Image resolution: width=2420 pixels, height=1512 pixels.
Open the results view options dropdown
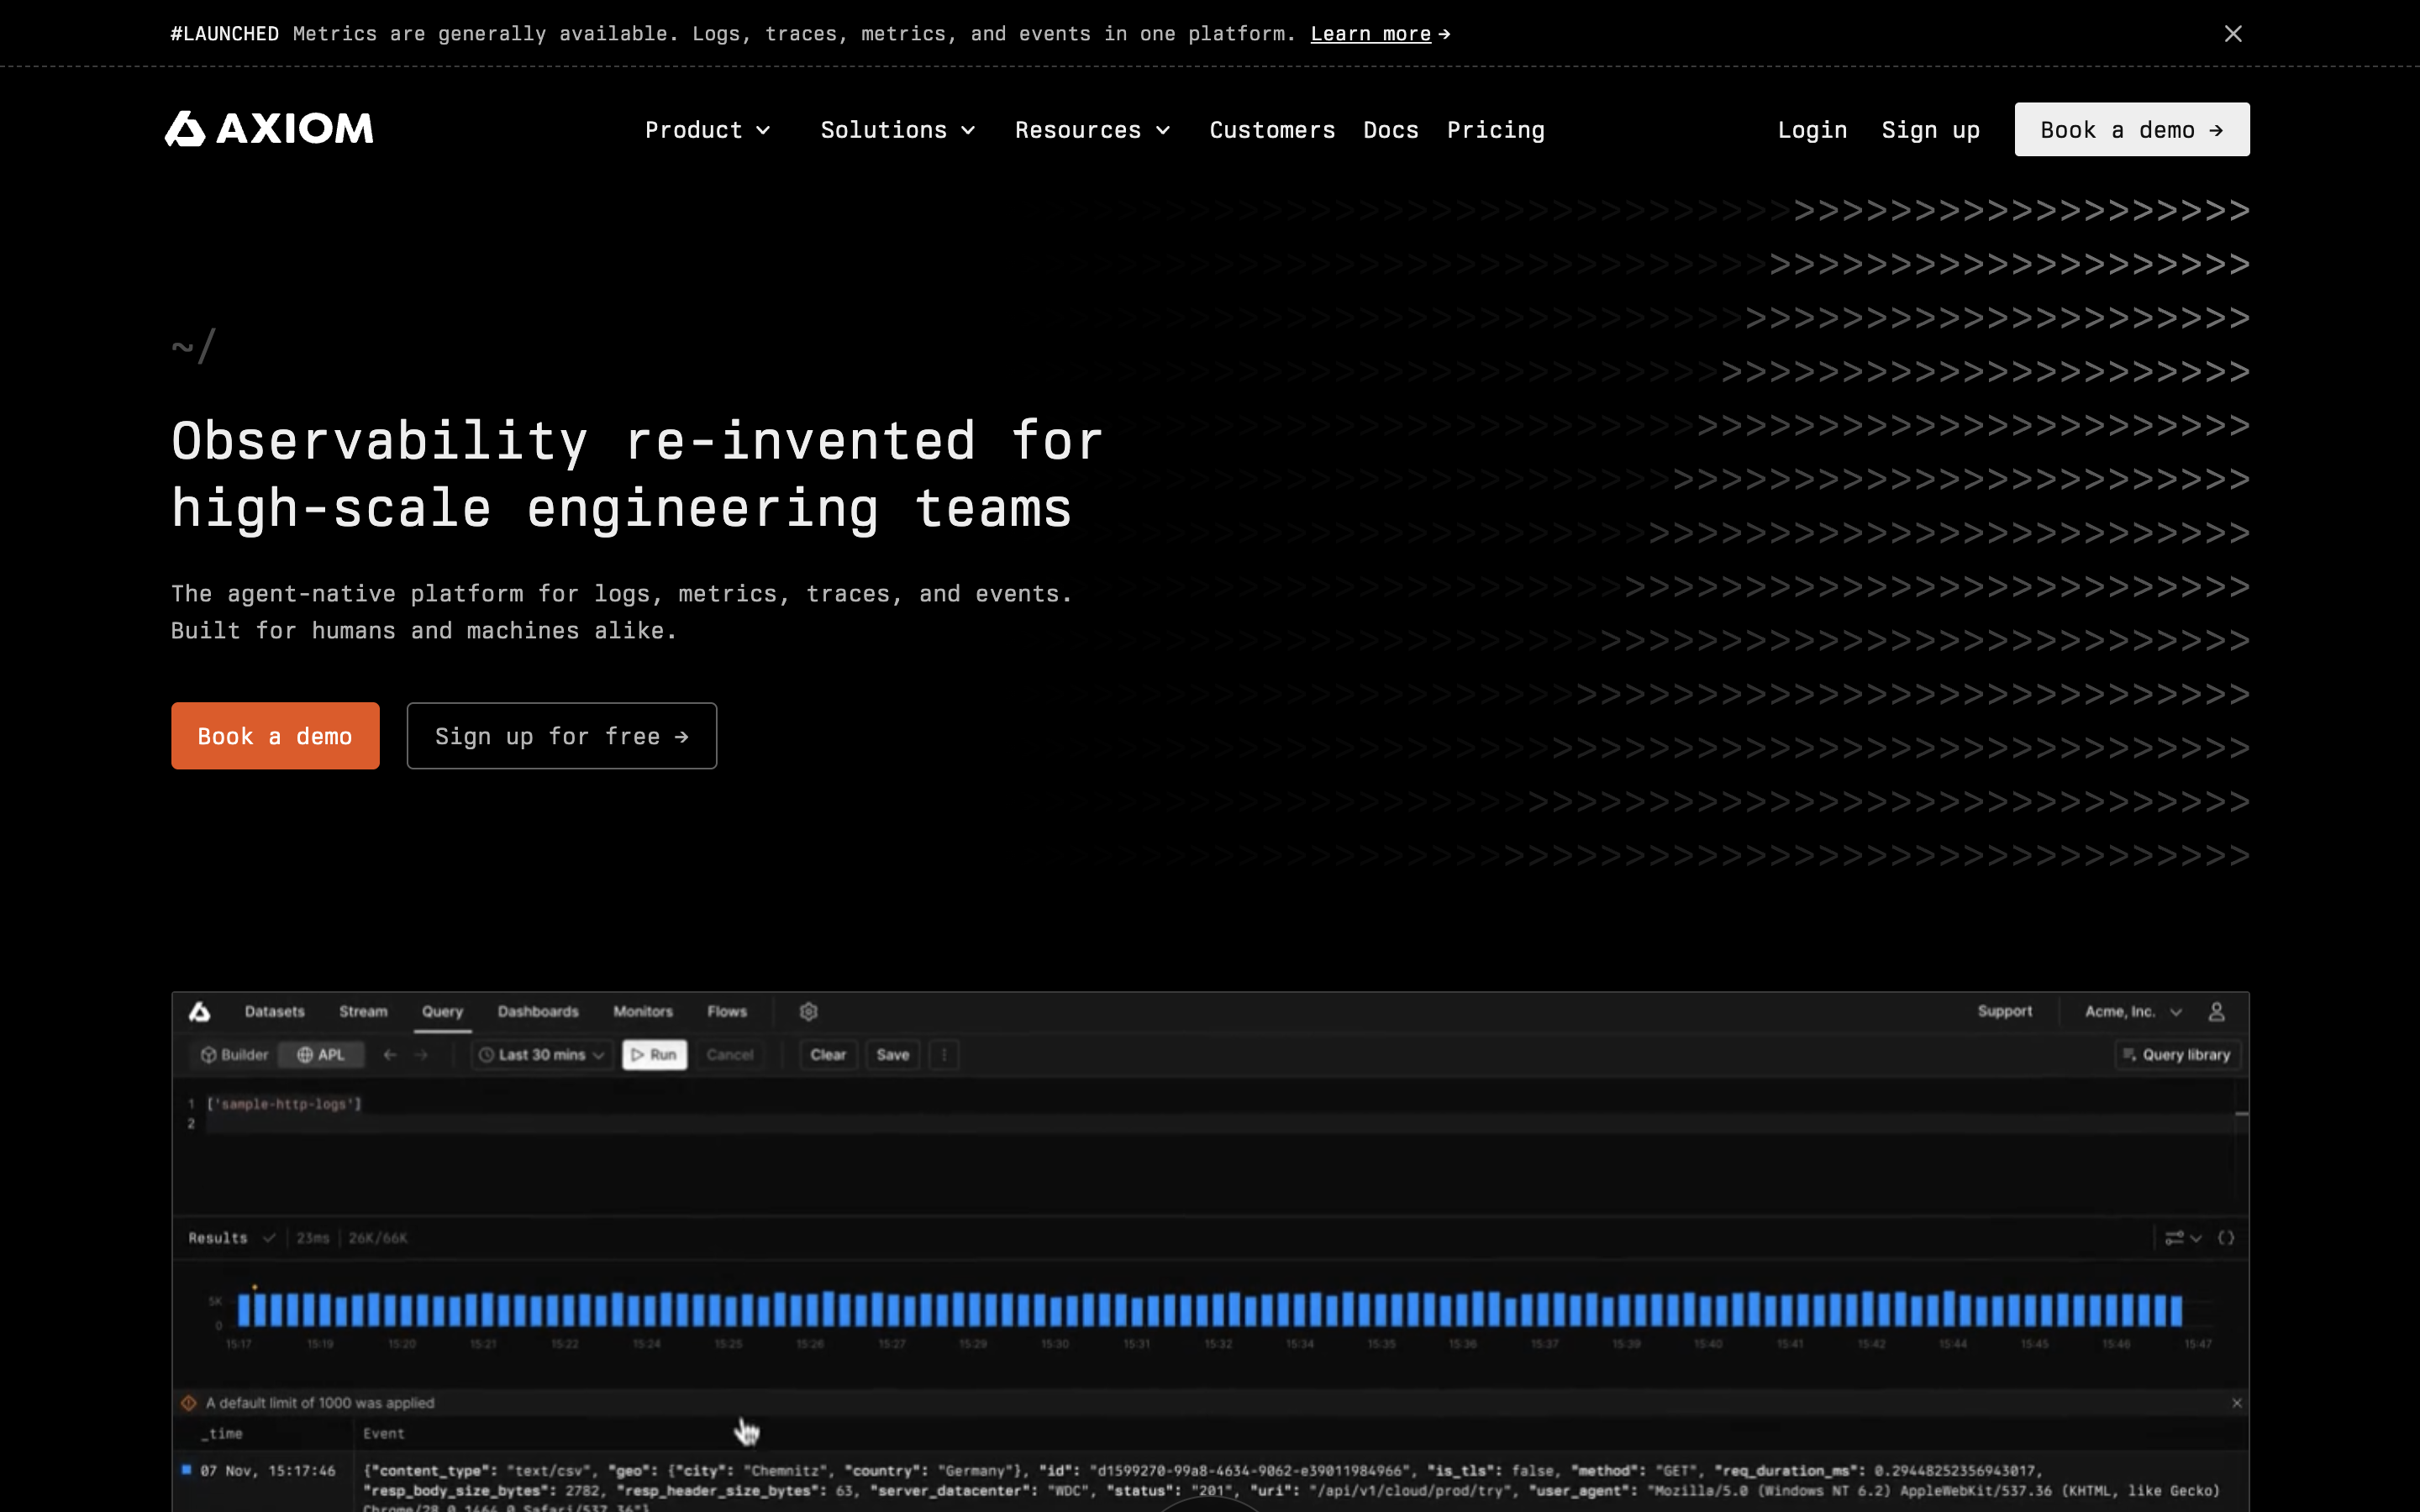click(2182, 1238)
